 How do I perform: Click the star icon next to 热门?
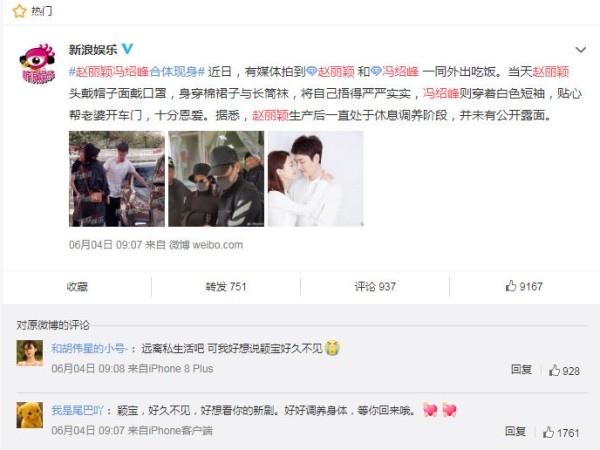tap(19, 11)
